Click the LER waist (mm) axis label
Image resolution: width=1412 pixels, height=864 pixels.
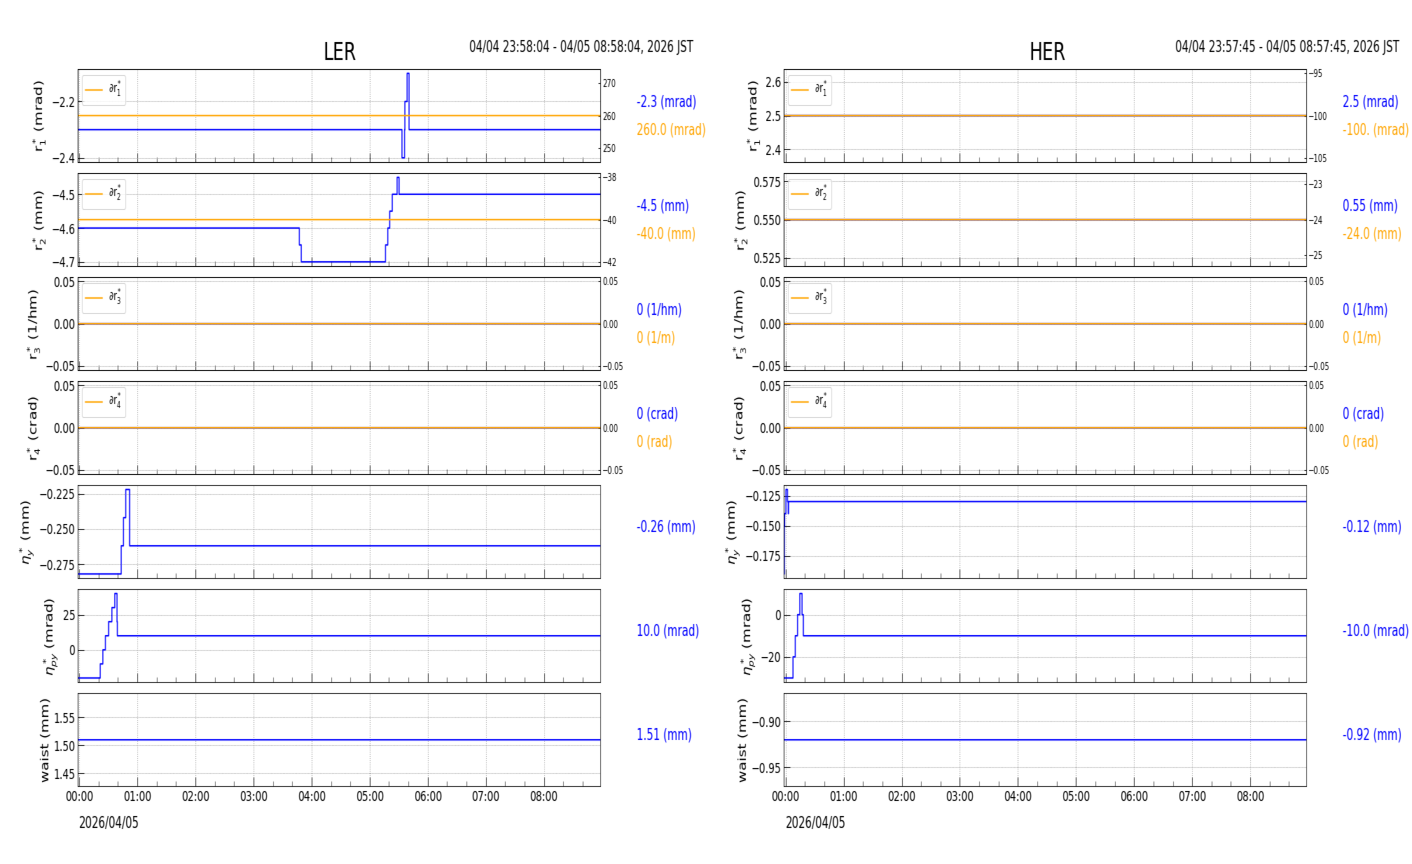(x=44, y=740)
